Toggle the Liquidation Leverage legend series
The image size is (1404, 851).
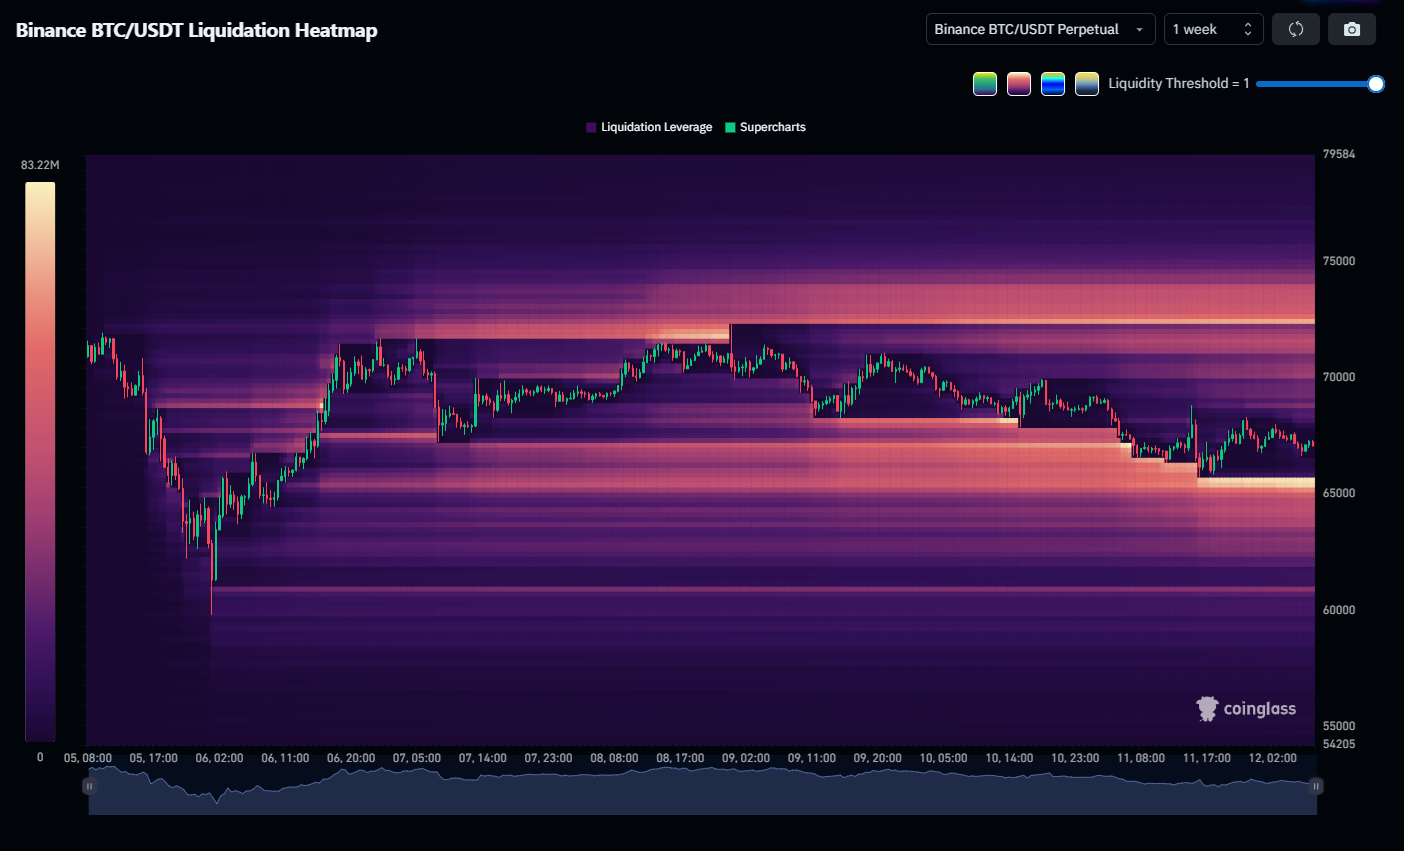click(649, 127)
